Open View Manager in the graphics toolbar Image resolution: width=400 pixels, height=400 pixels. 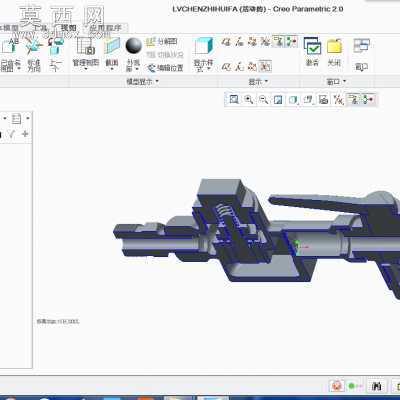[323, 99]
